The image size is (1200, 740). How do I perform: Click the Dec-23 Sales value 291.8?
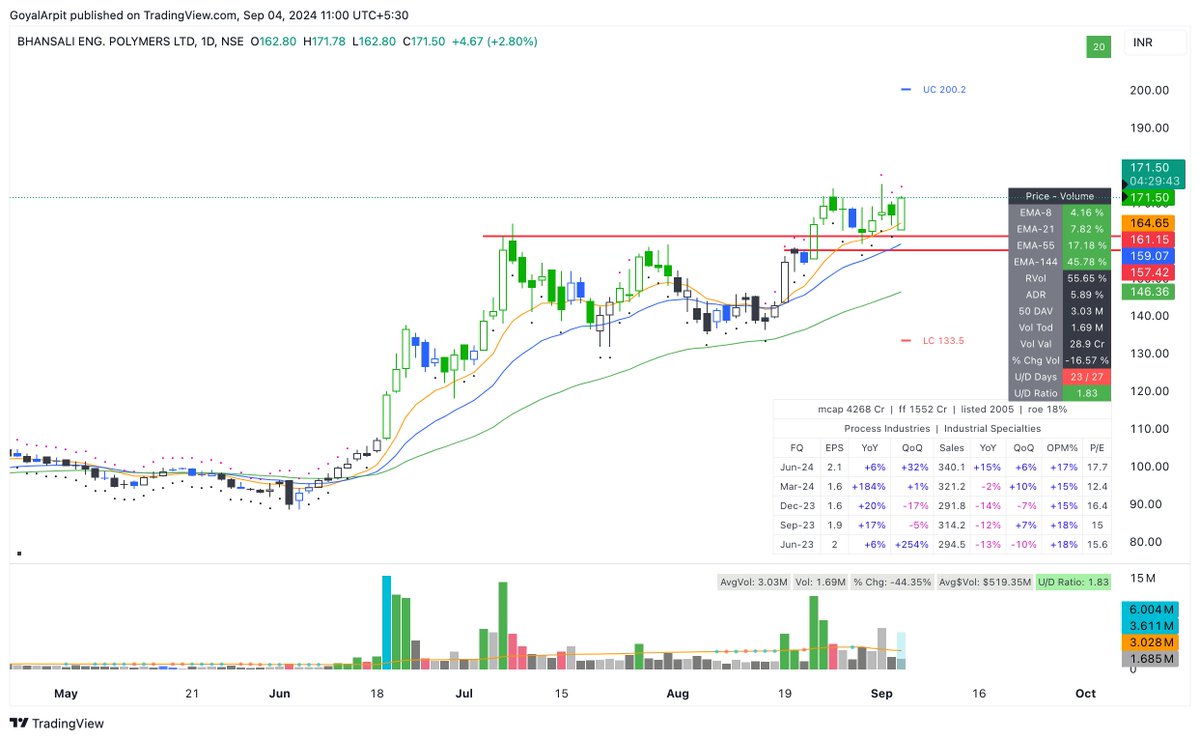pos(951,505)
